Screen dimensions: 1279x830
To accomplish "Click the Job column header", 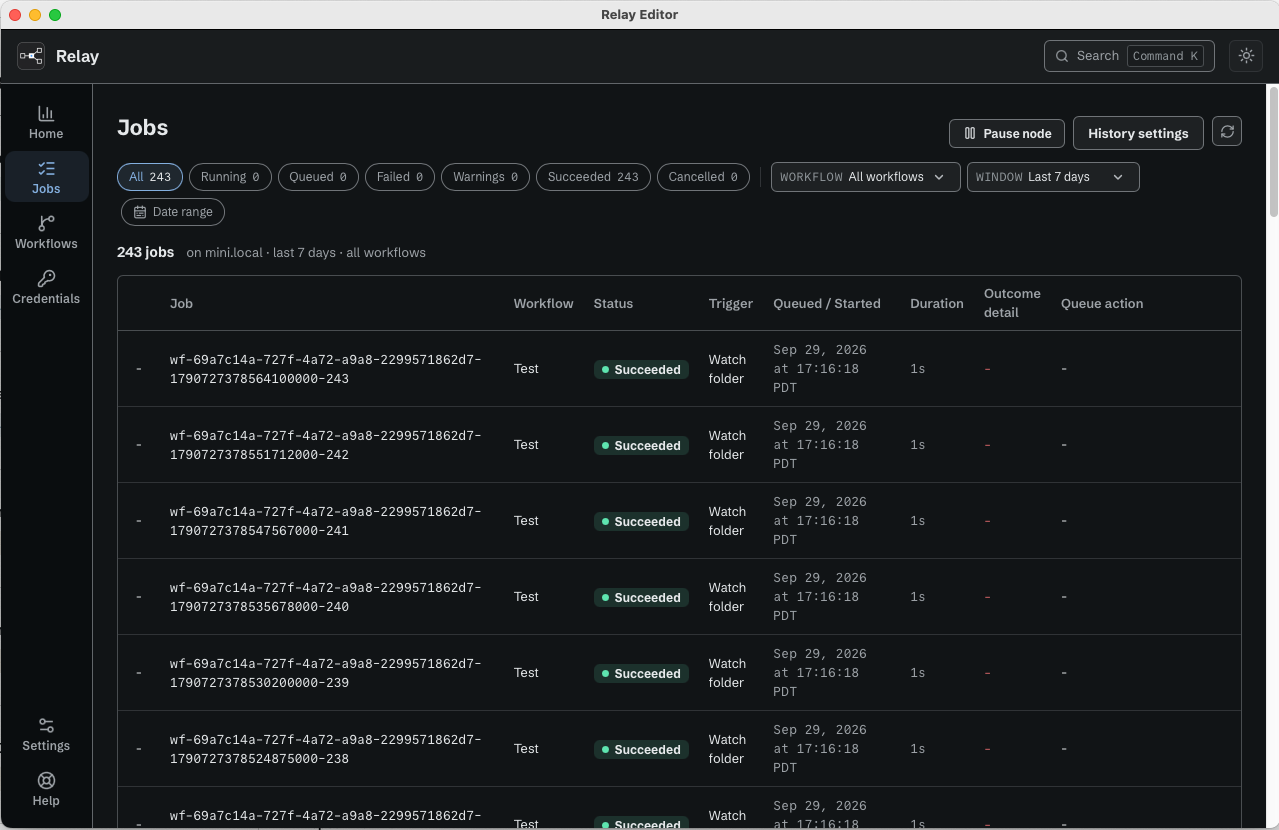I will 181,303.
